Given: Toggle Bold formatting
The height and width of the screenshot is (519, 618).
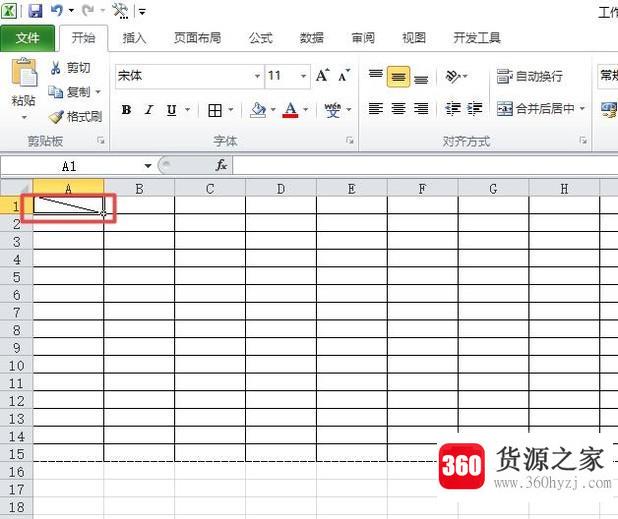Looking at the screenshot, I should [126, 110].
